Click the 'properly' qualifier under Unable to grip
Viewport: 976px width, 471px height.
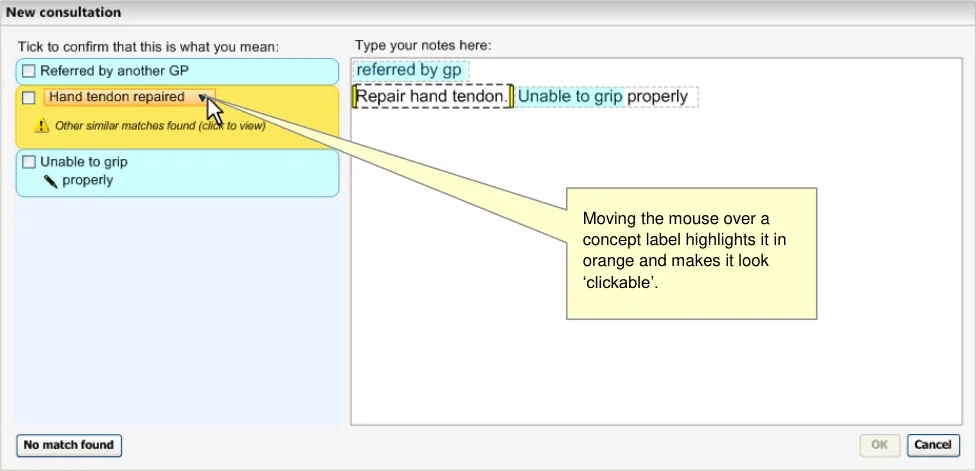(87, 181)
